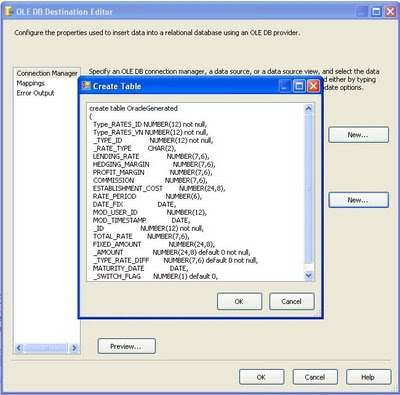Click OK in OLE DB Destination Editor
This screenshot has height=395, width=400.
point(261,377)
